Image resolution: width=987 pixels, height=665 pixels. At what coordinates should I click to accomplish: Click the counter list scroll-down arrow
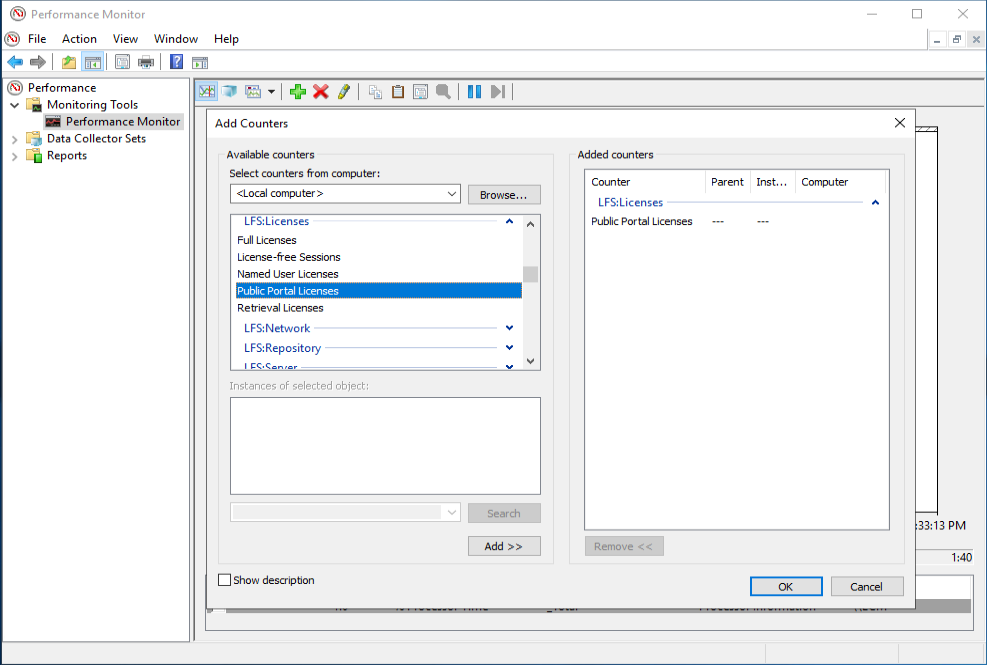(x=531, y=361)
